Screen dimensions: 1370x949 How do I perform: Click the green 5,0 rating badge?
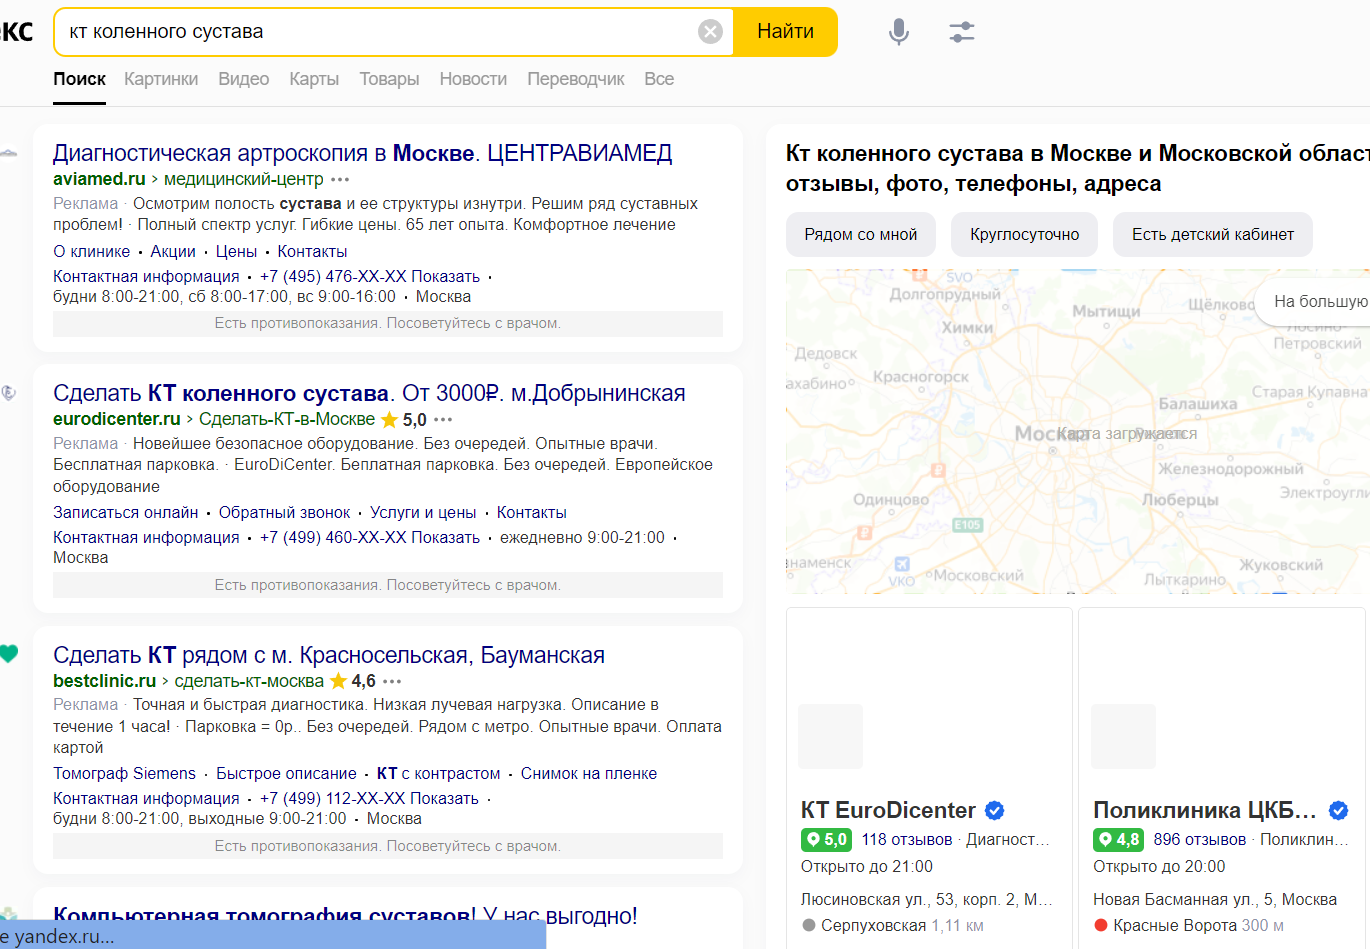826,840
